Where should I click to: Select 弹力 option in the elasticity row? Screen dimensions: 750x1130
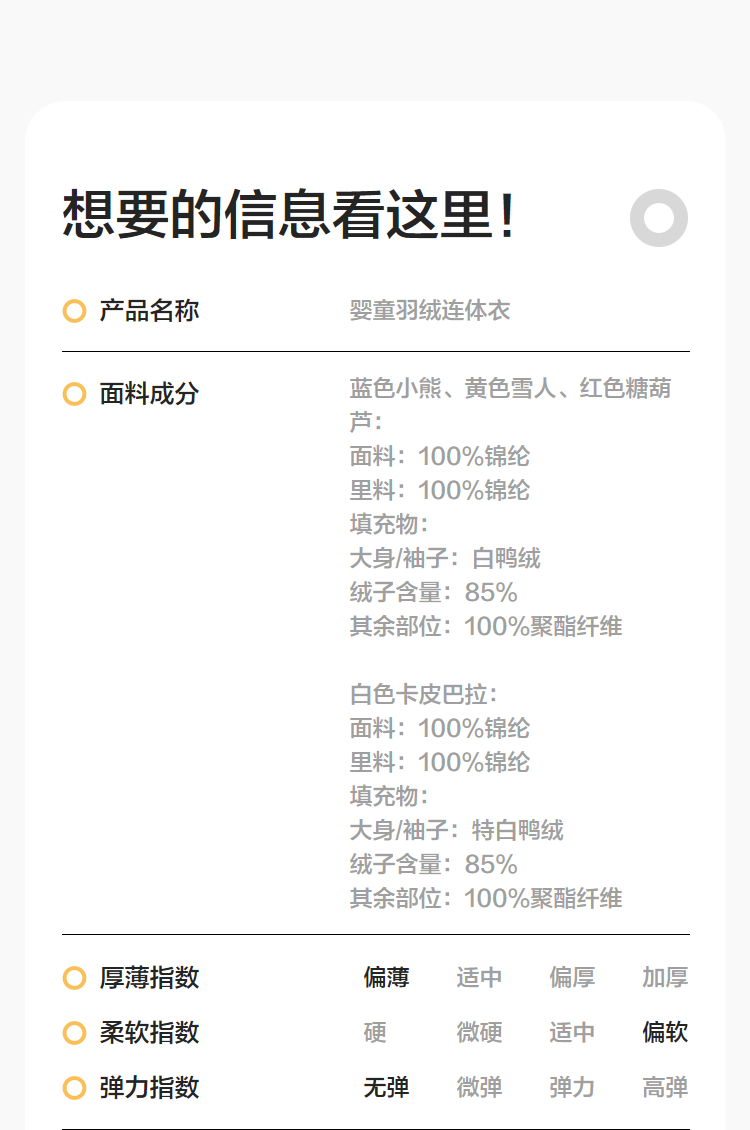coord(572,1088)
